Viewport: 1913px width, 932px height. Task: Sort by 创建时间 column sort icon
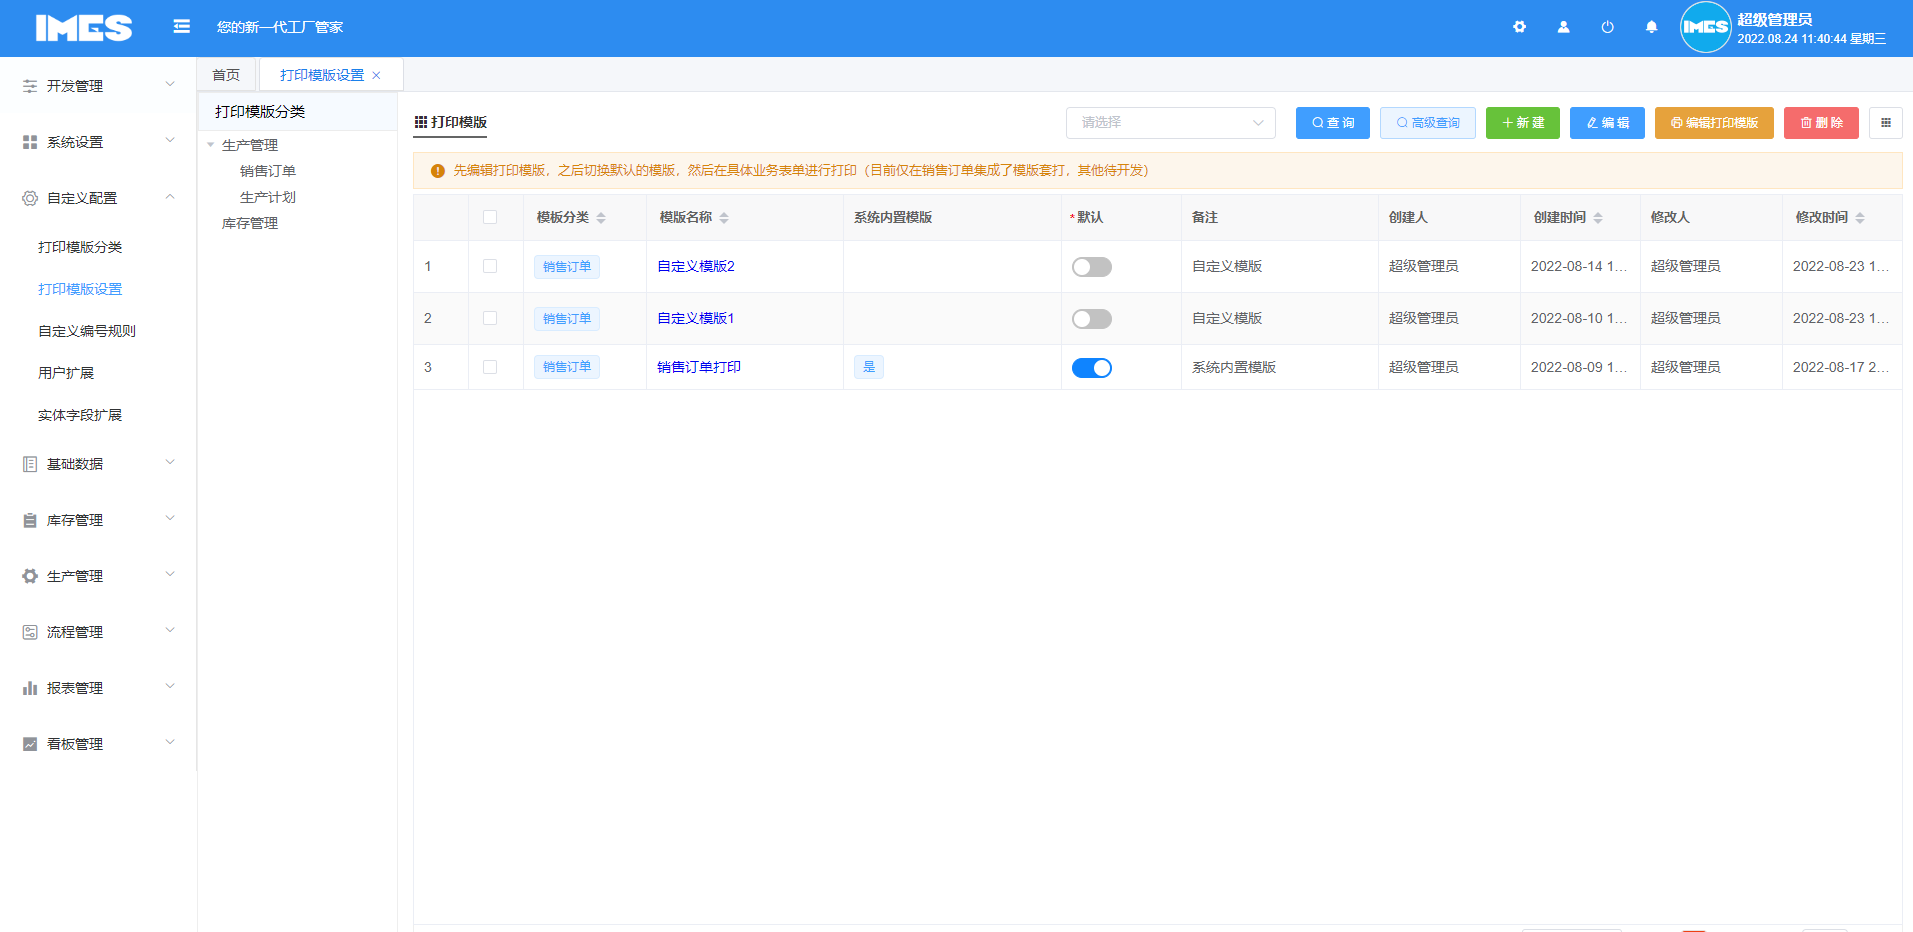pos(1598,218)
